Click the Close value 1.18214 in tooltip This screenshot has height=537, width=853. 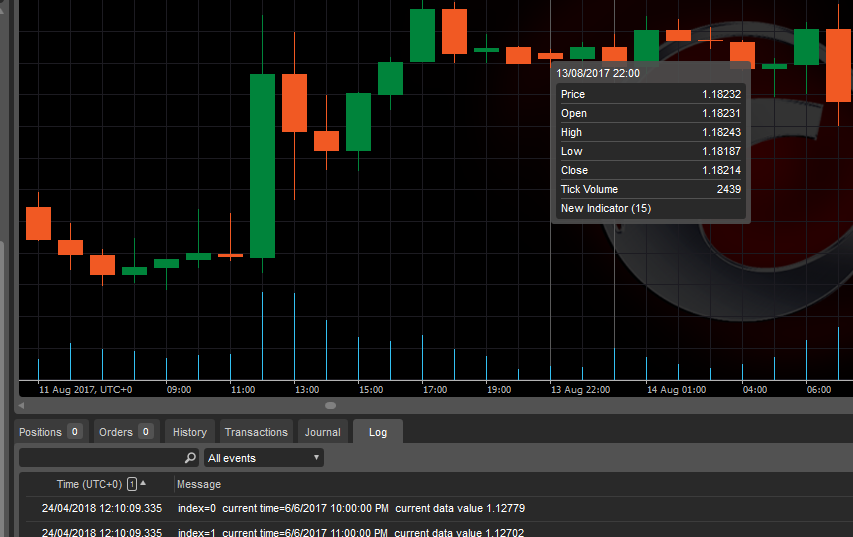click(721, 170)
